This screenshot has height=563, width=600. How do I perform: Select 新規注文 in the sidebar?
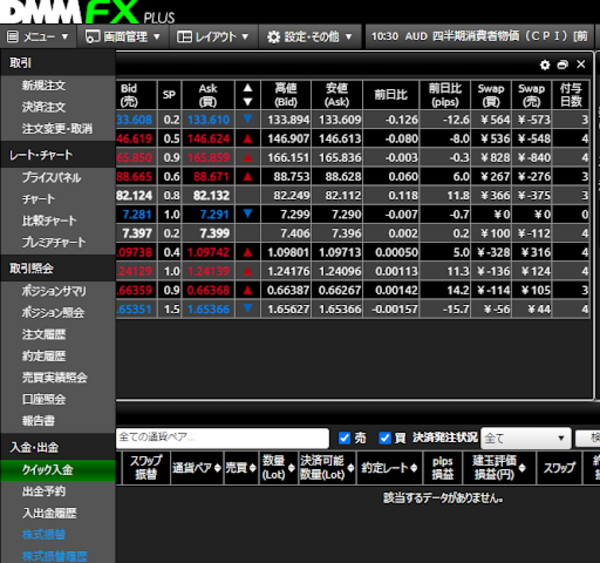[44, 85]
